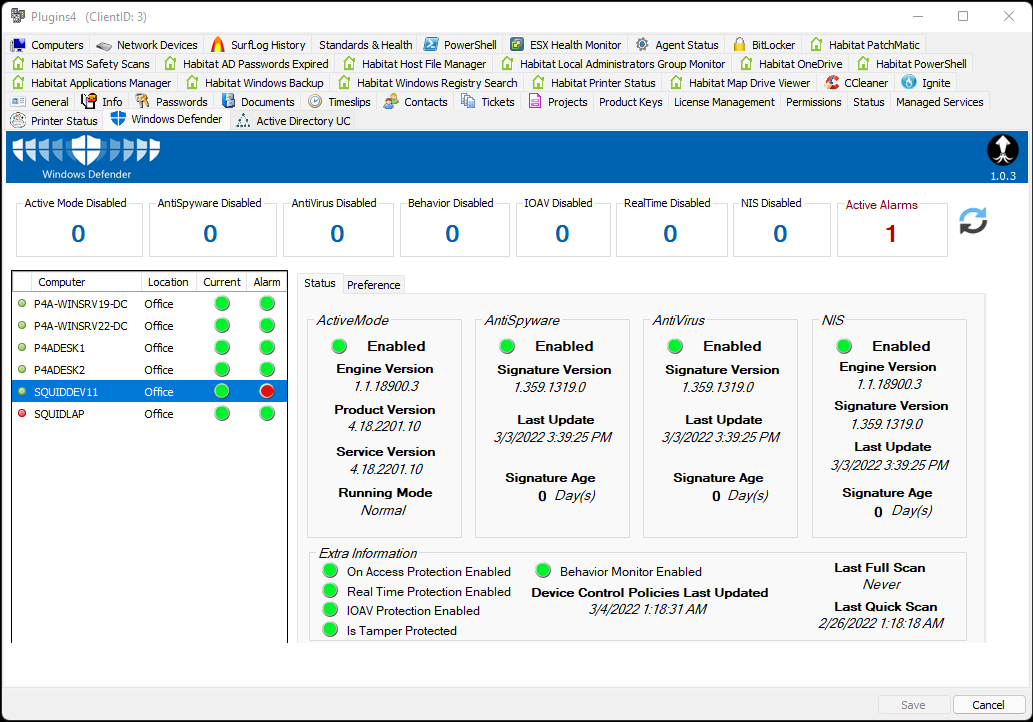Switch to the Preference tab
1033x722 pixels.
pos(374,285)
